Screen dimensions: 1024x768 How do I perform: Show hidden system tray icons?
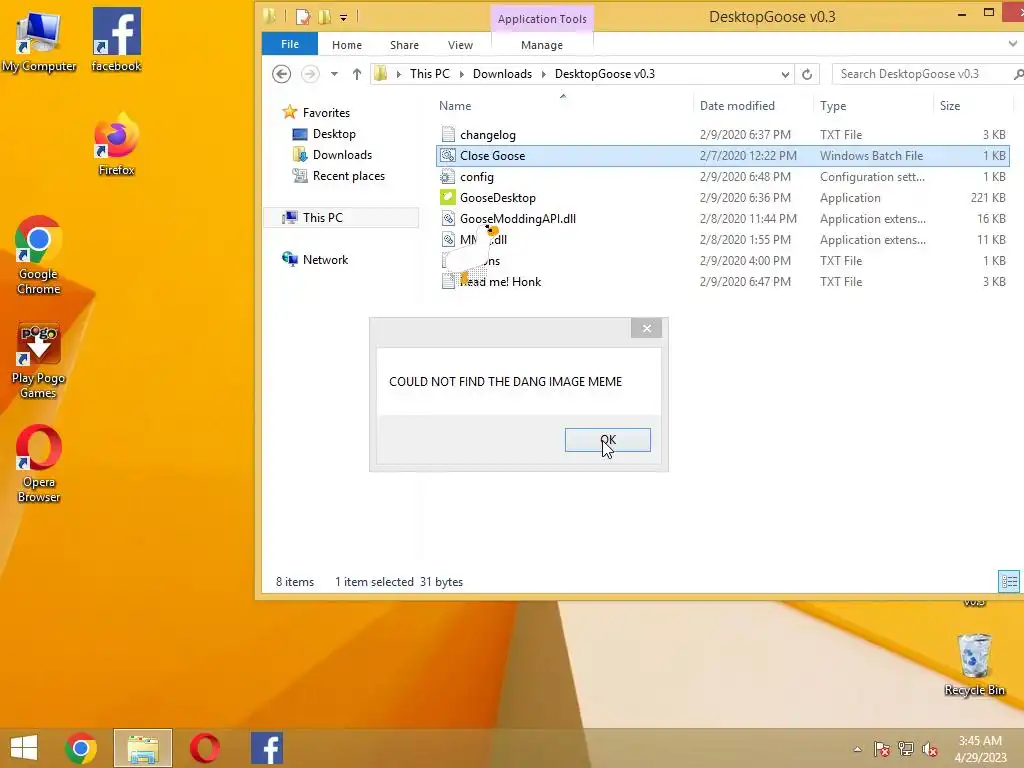point(857,749)
